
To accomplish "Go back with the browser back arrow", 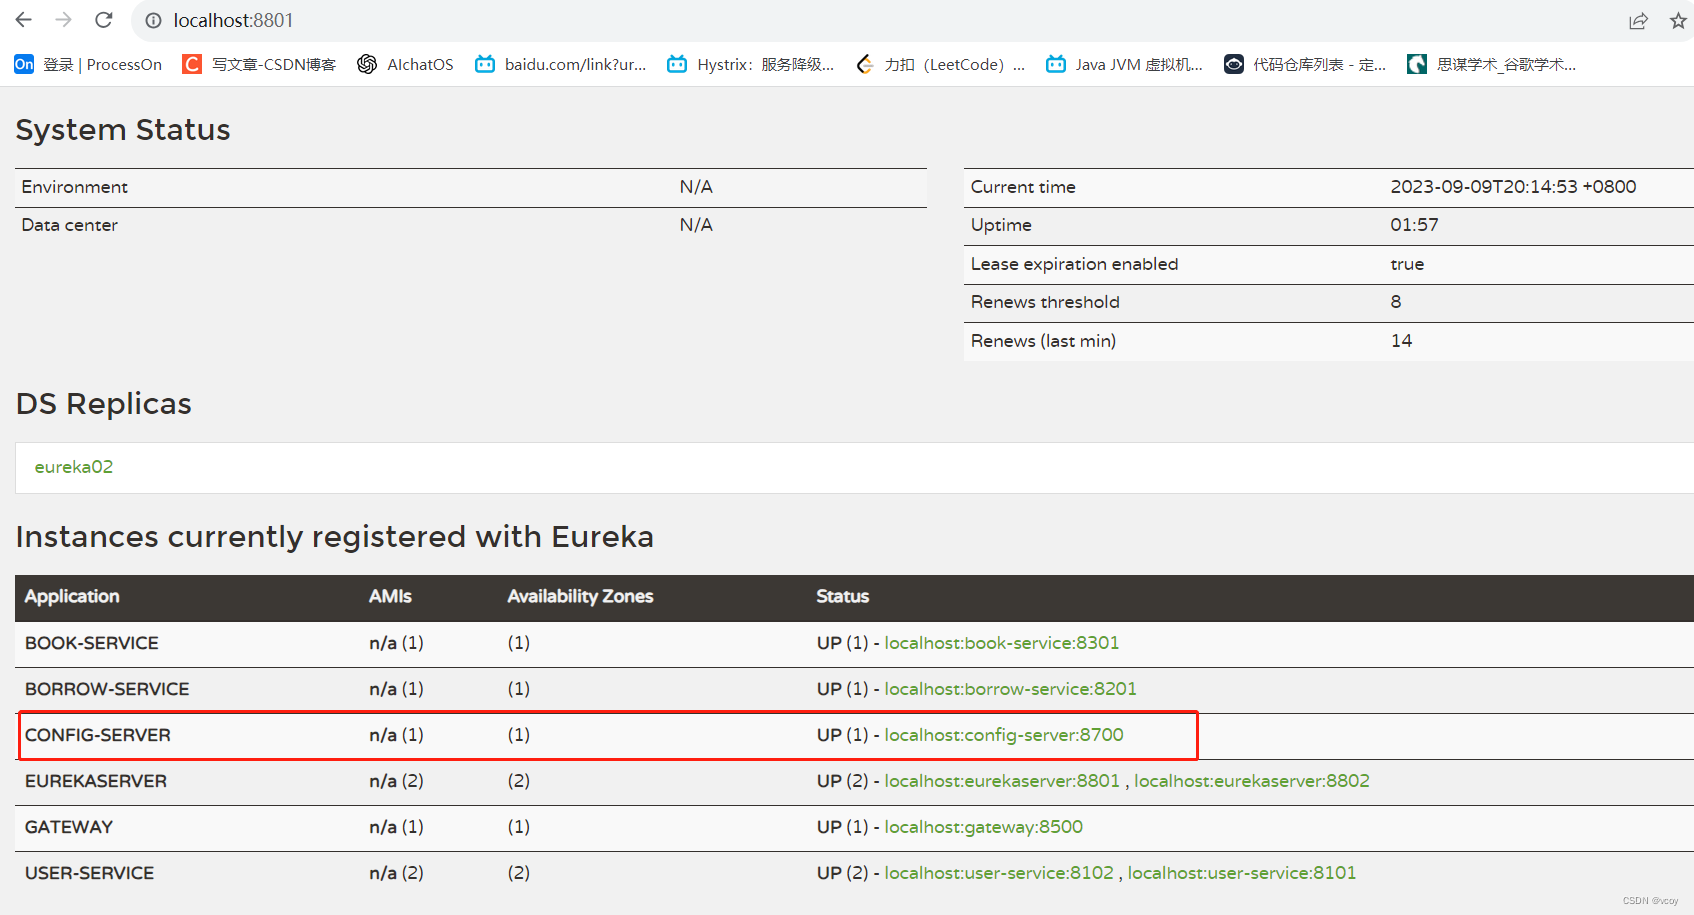I will pyautogui.click(x=24, y=20).
